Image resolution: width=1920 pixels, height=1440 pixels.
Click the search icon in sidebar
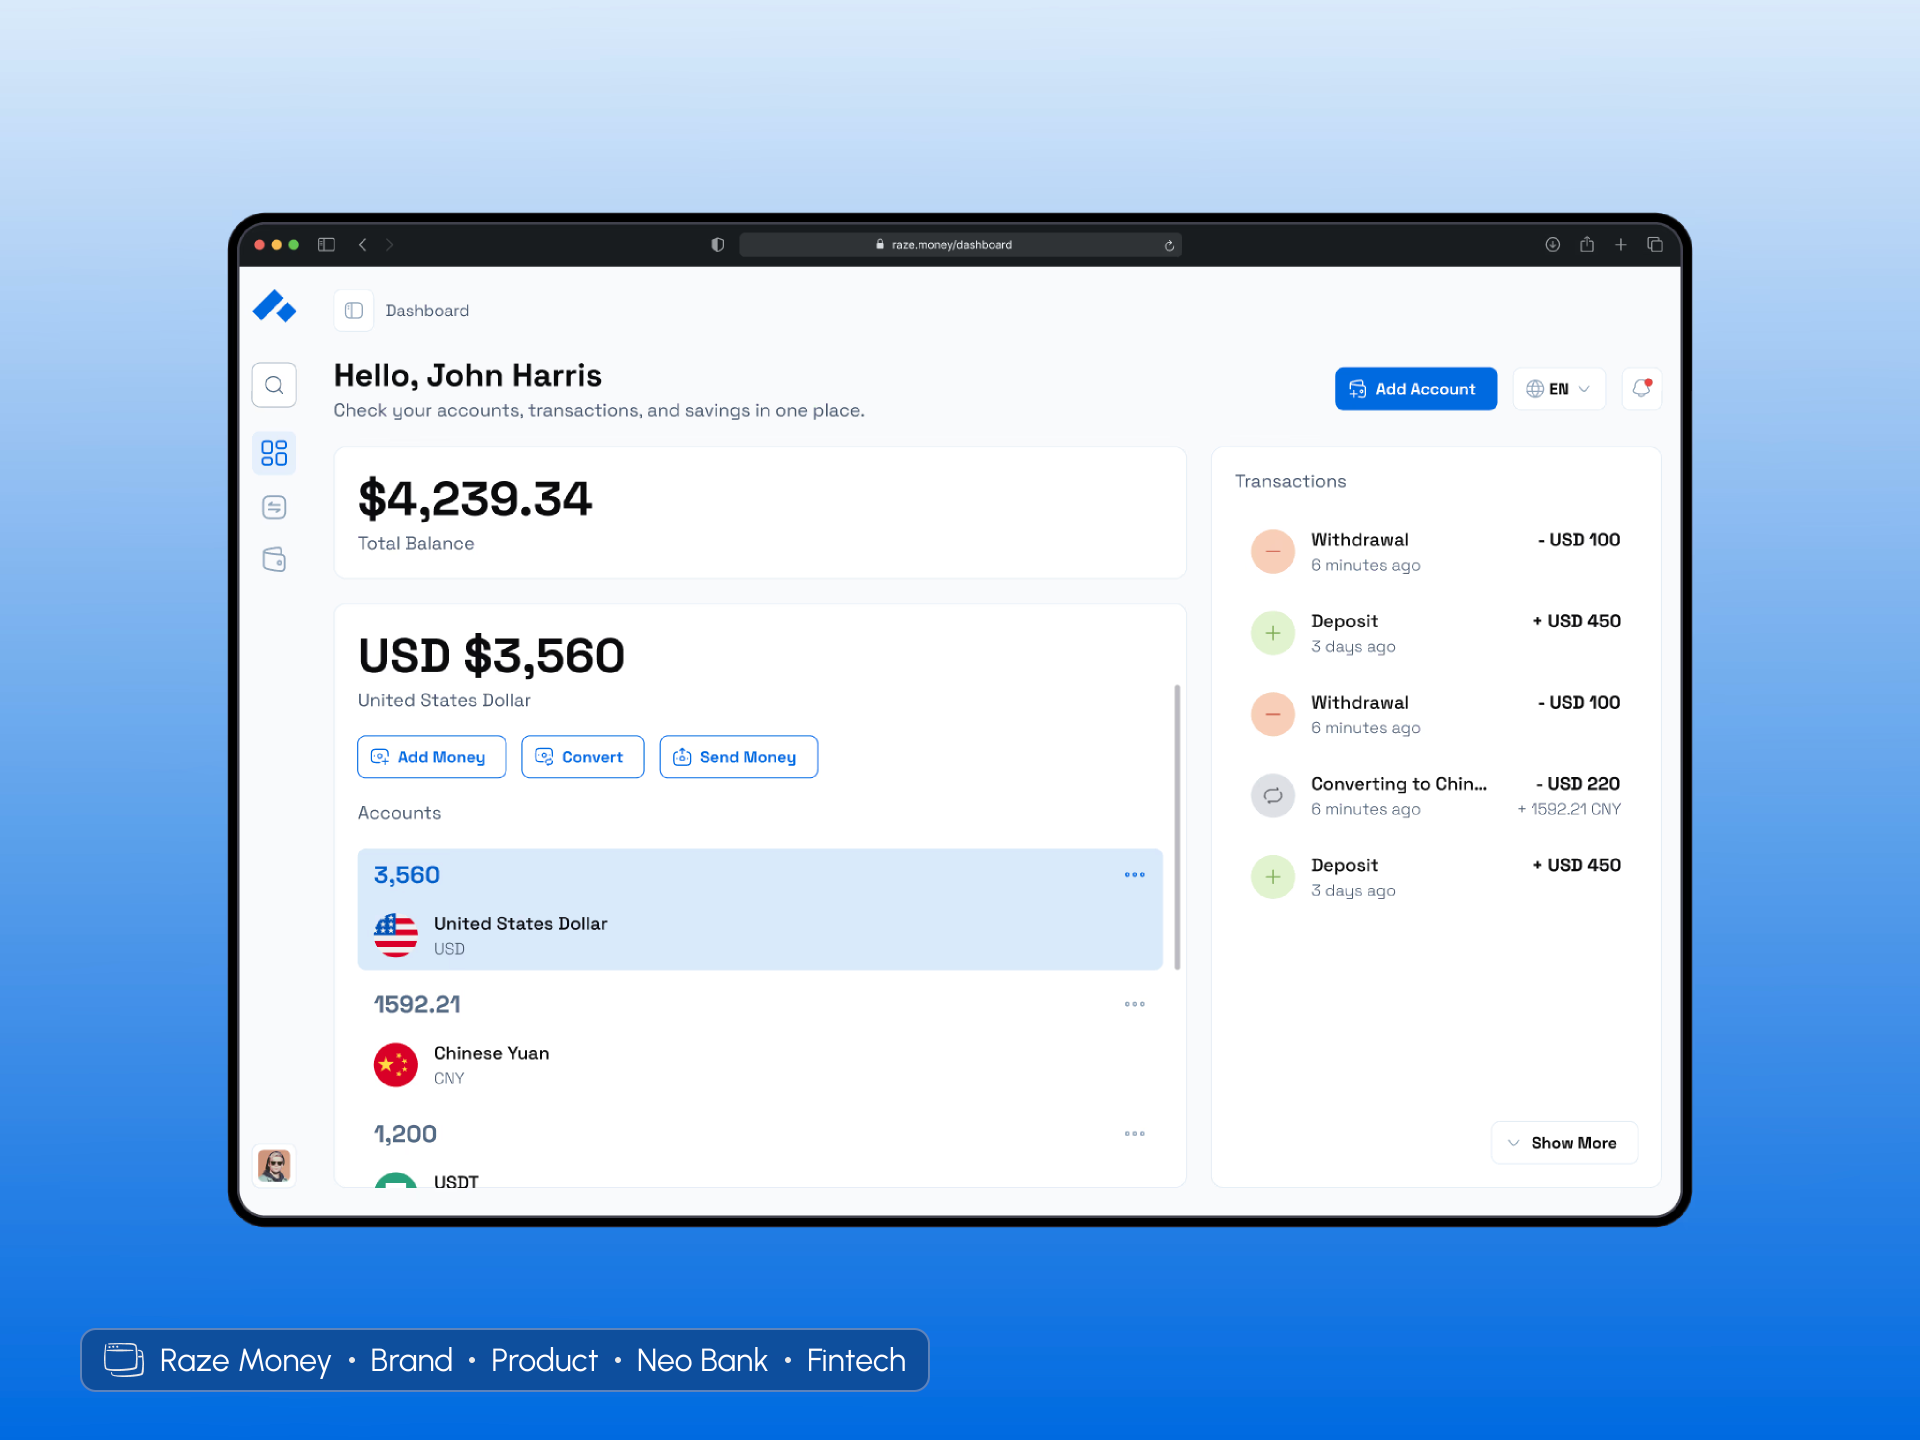pyautogui.click(x=274, y=385)
